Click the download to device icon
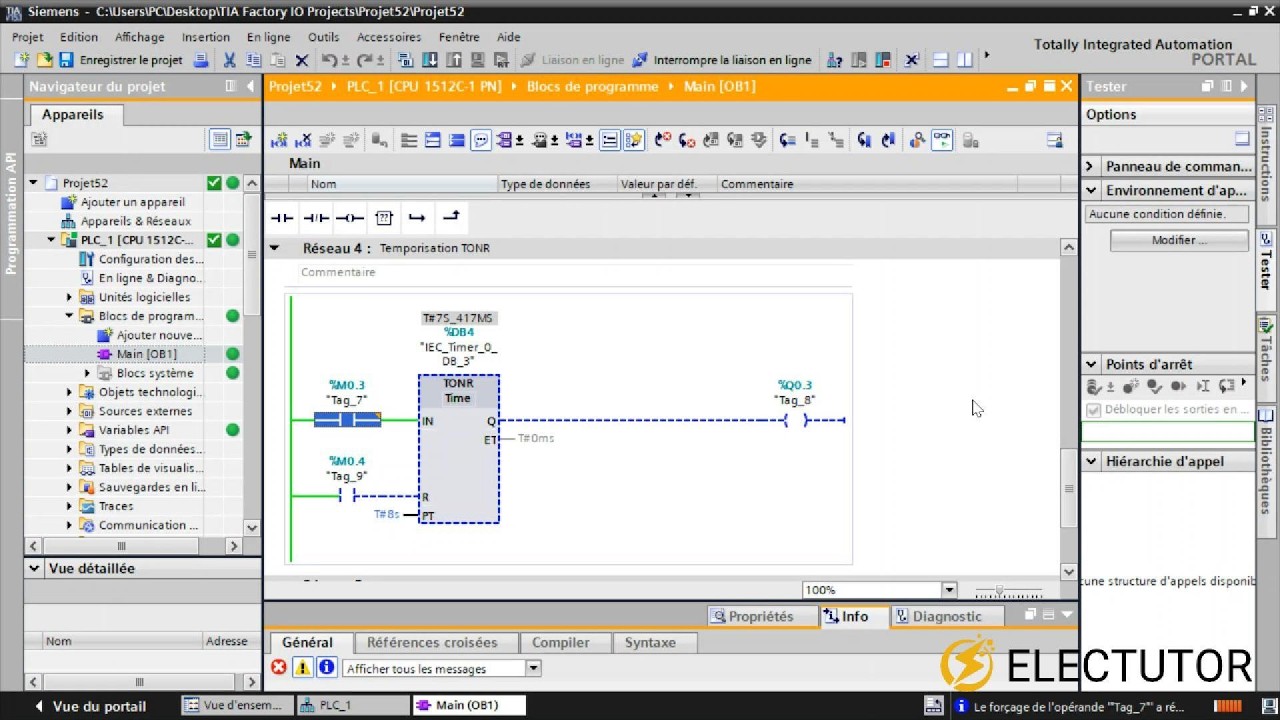Viewport: 1280px width, 720px height. click(430, 60)
